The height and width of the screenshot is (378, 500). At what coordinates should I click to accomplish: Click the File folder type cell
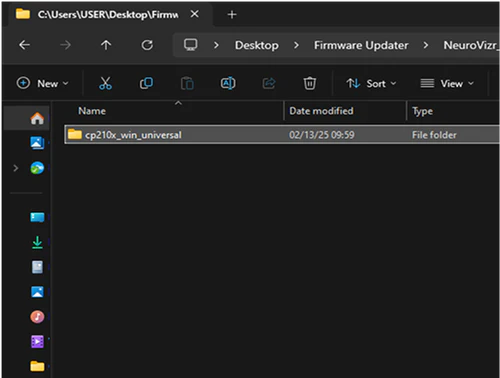click(x=434, y=135)
